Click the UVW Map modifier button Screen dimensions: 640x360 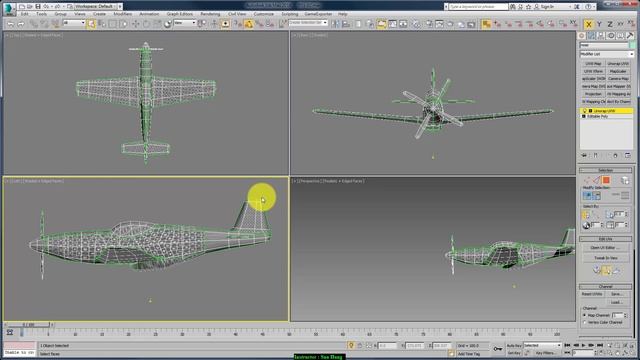pos(593,64)
